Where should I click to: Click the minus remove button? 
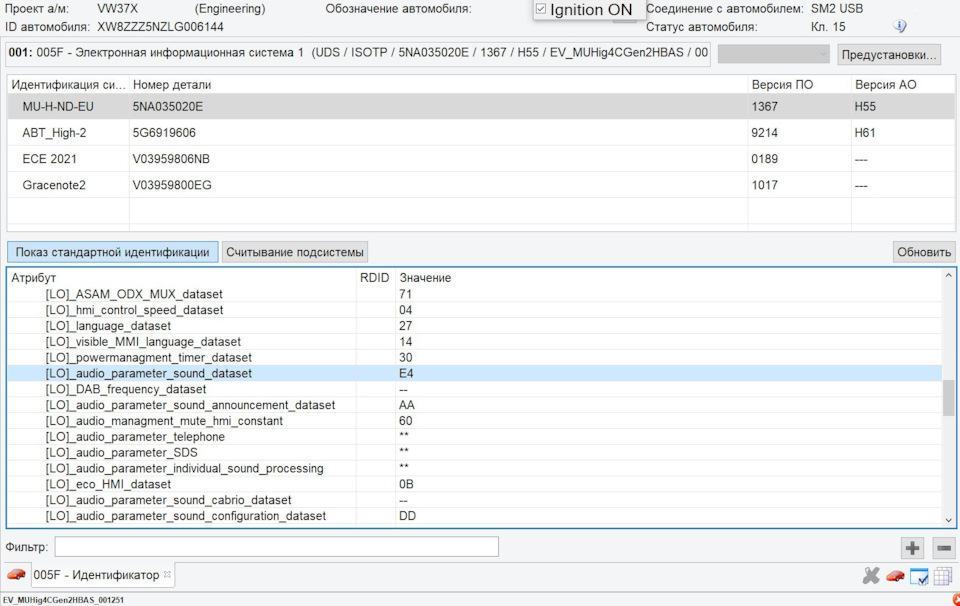943,548
